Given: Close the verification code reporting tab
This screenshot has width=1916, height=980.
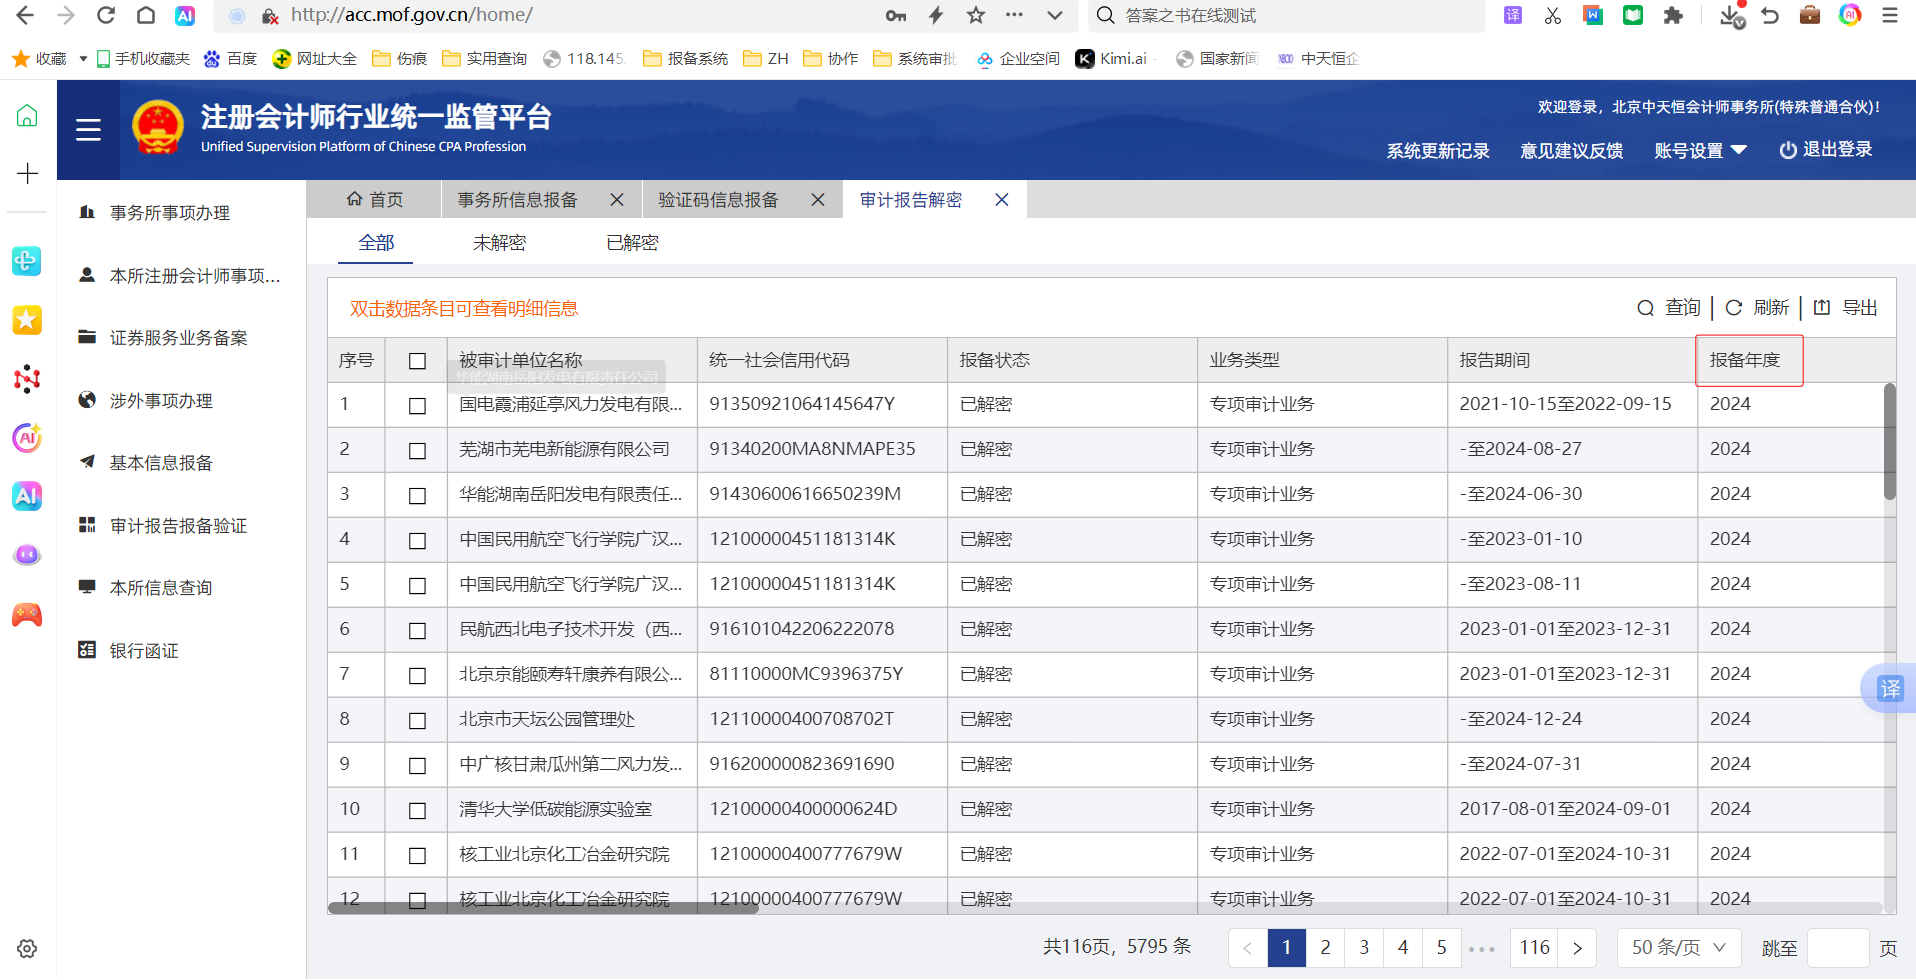Looking at the screenshot, I should coord(818,200).
